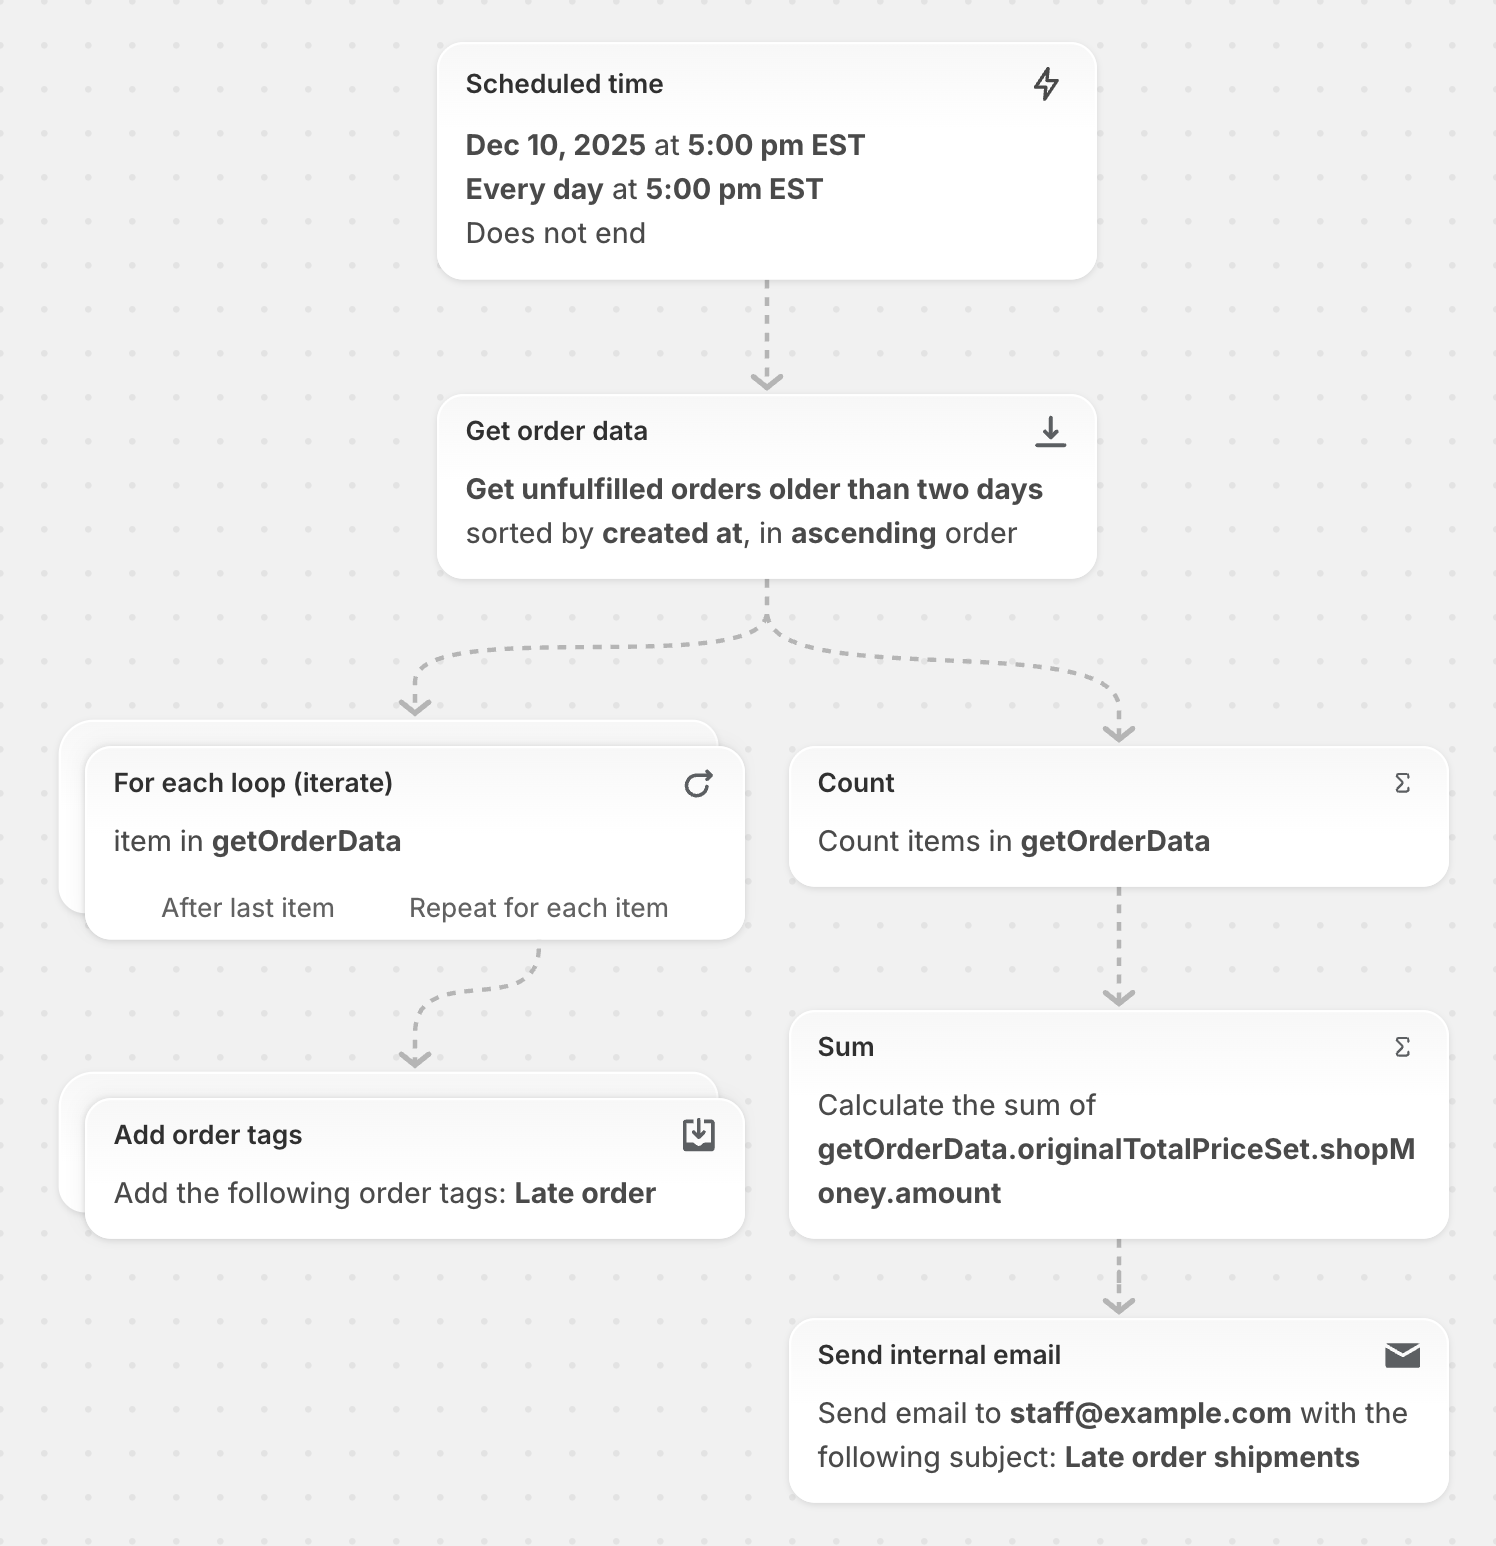Click the sigma icon on Sum card
This screenshot has height=1546, width=1496.
point(1402,1047)
